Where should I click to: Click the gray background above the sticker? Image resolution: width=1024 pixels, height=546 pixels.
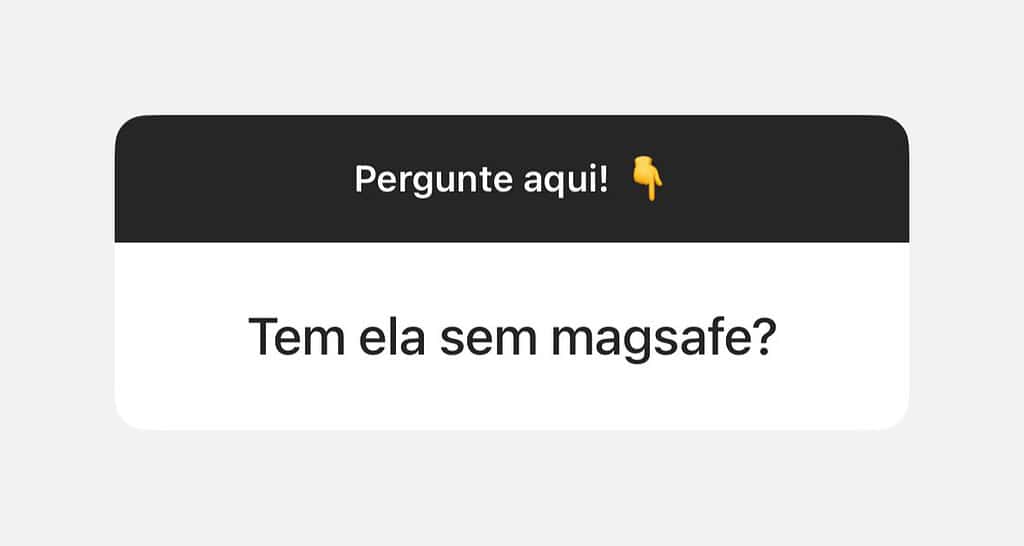pos(512,57)
